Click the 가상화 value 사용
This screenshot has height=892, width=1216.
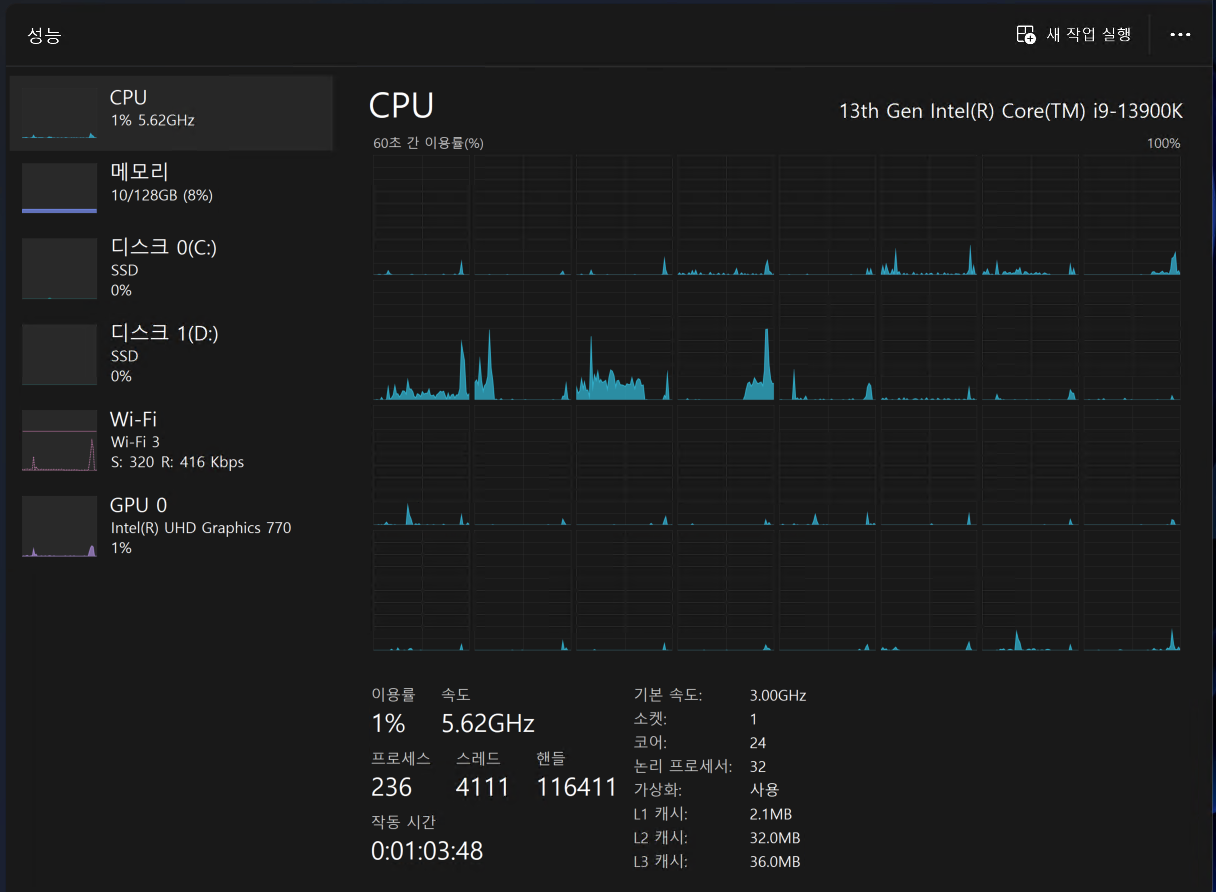pos(764,790)
